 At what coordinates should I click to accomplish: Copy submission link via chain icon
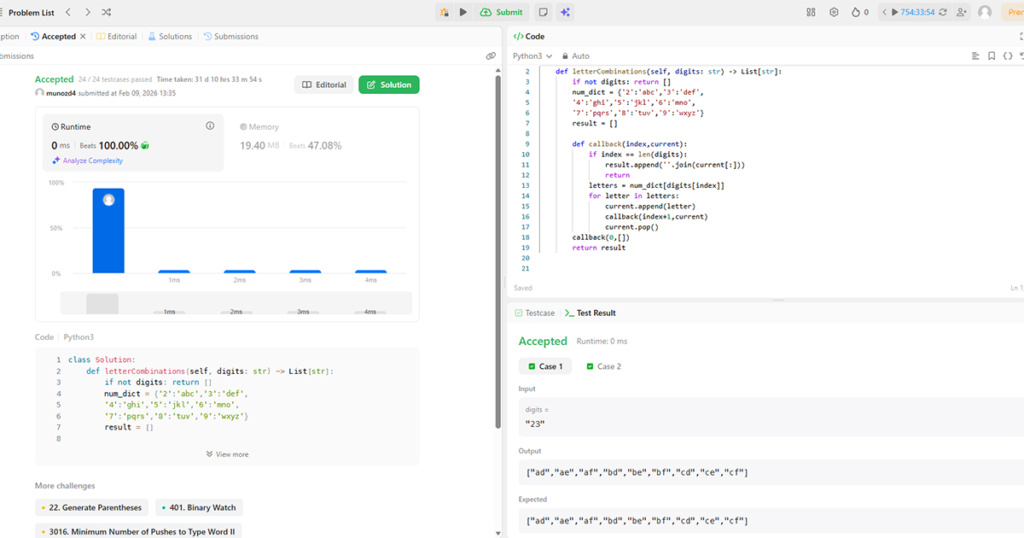[491, 57]
